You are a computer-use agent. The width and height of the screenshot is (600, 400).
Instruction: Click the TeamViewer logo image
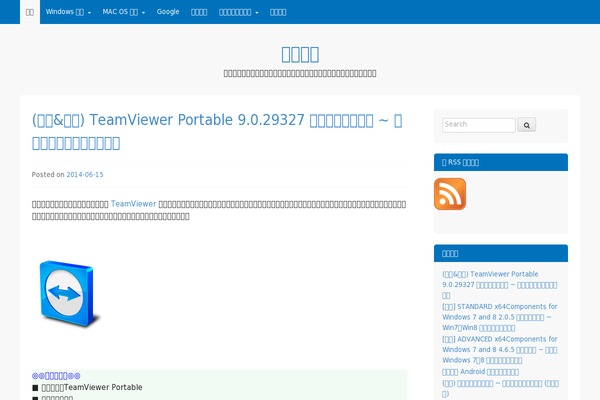point(69,294)
